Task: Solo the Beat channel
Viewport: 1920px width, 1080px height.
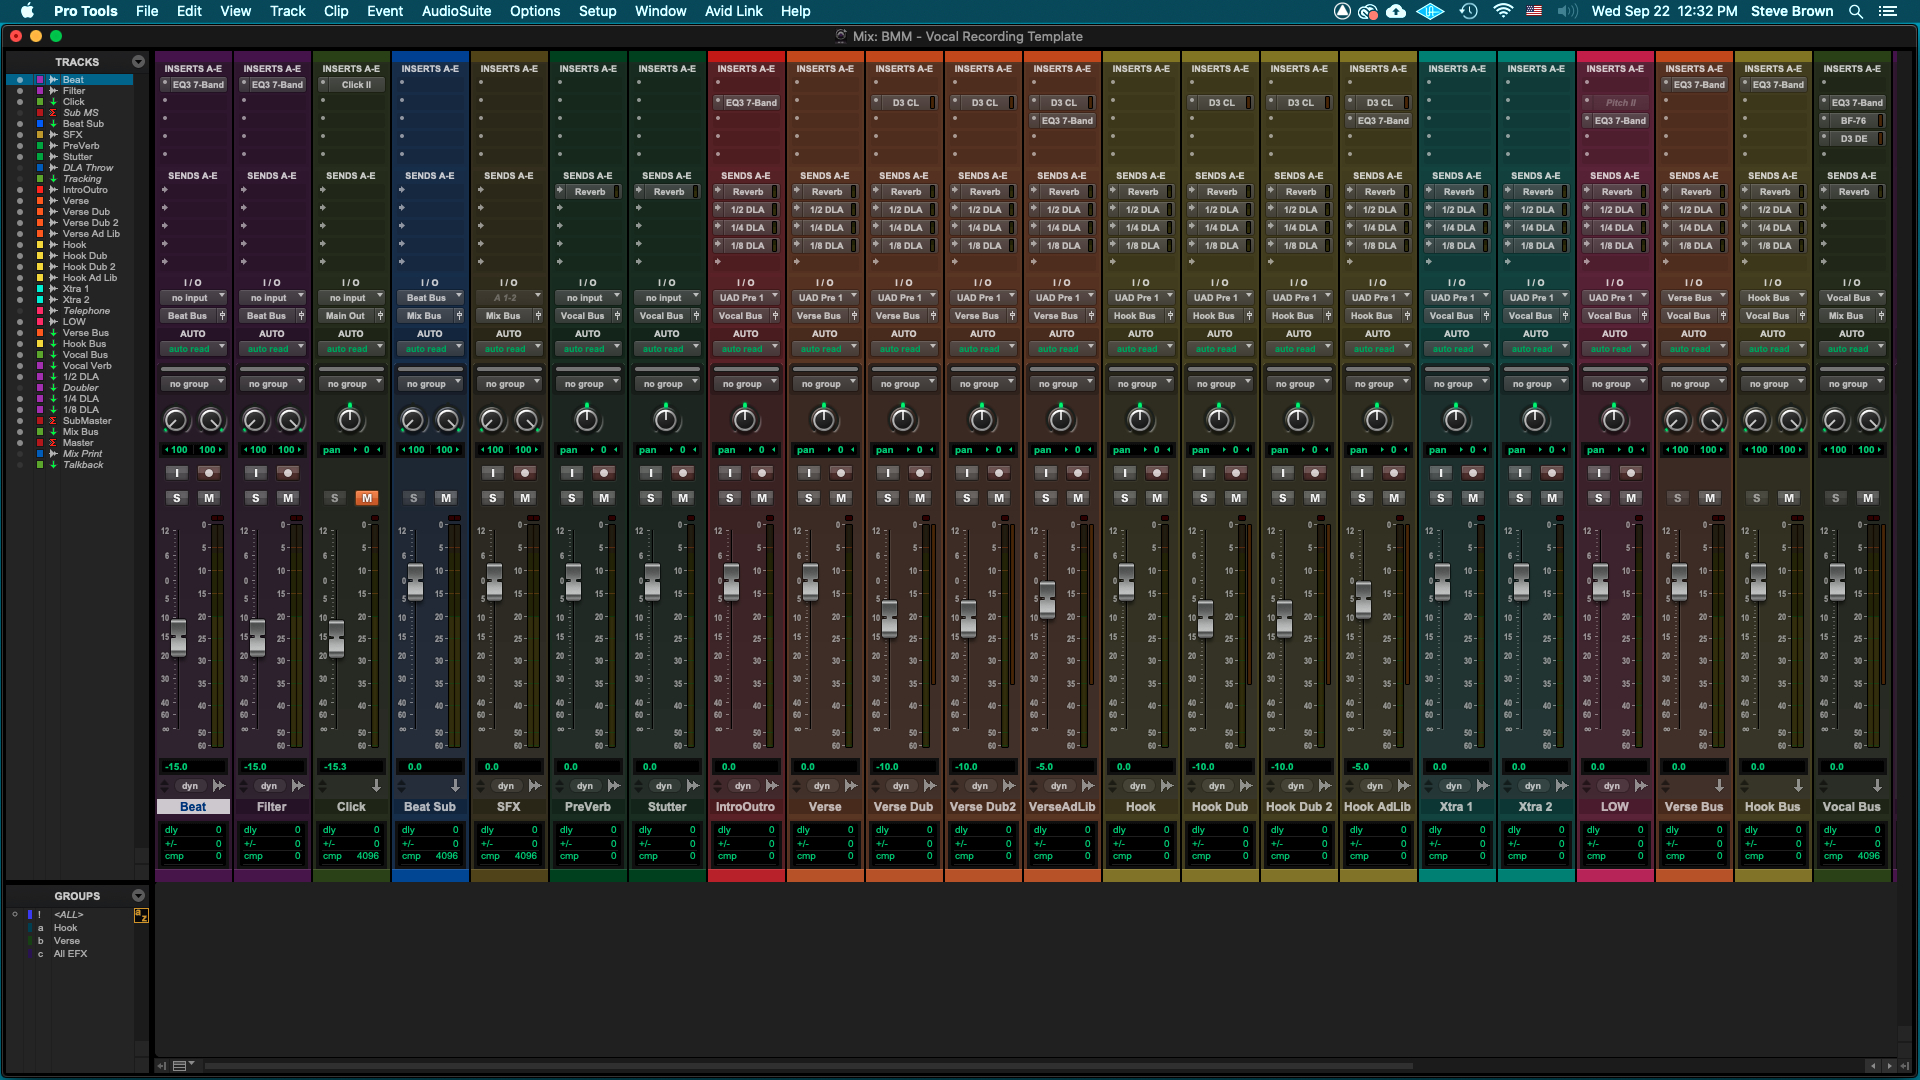Action: (177, 498)
